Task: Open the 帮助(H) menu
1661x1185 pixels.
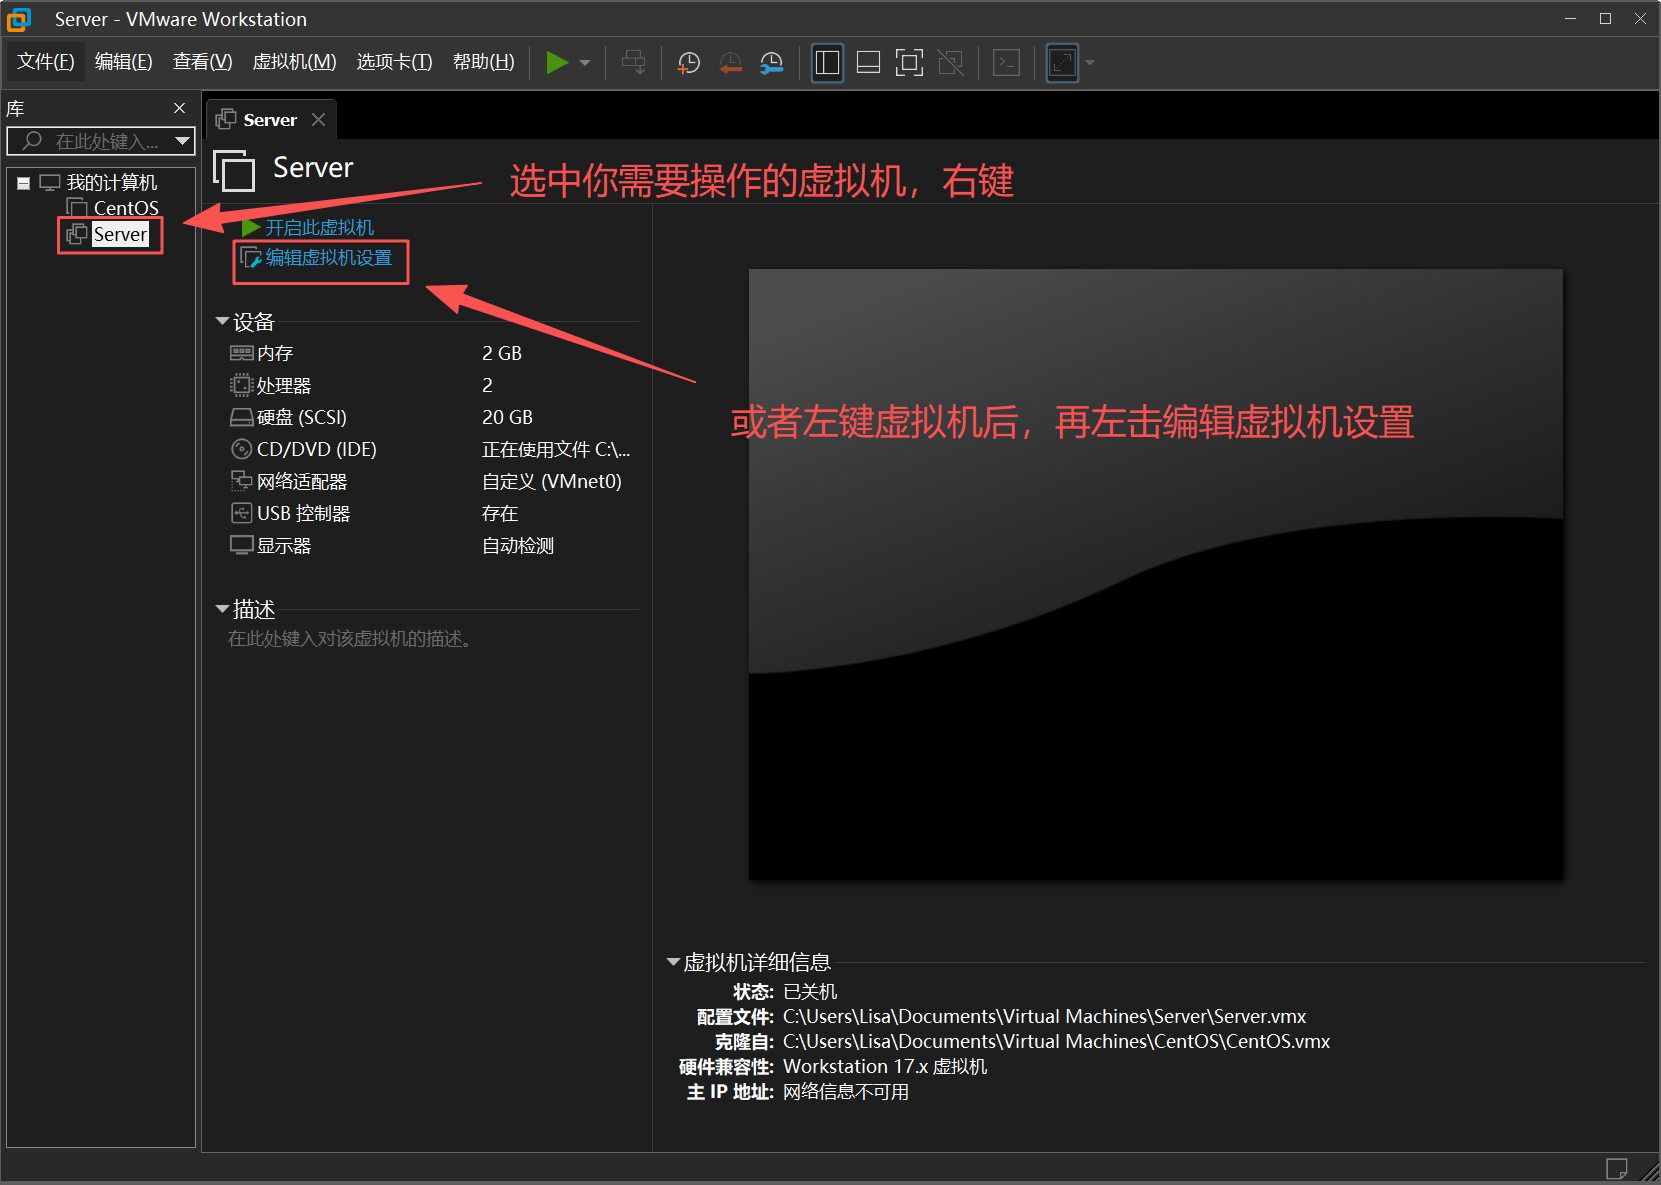Action: point(483,62)
